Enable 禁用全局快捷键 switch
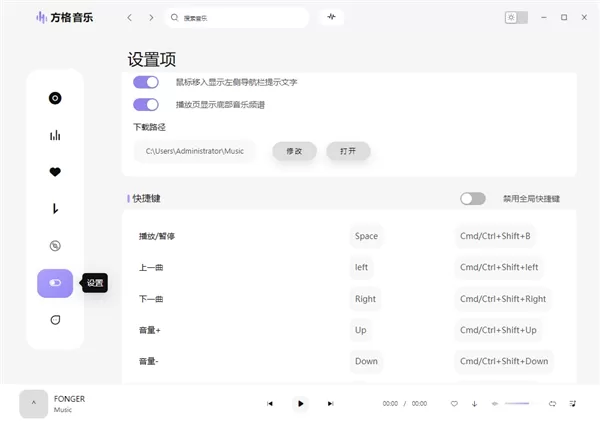Screen dimensions: 600x424 (473, 199)
